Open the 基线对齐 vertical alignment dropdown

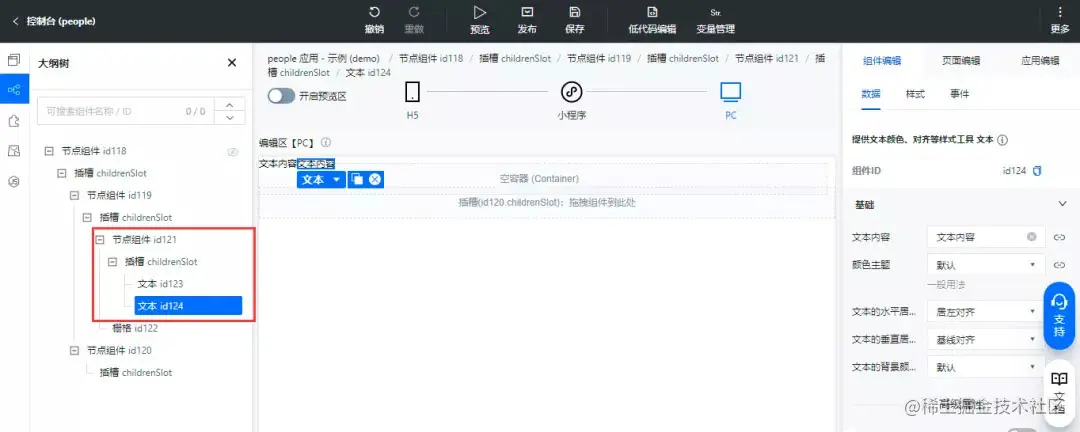[986, 340]
